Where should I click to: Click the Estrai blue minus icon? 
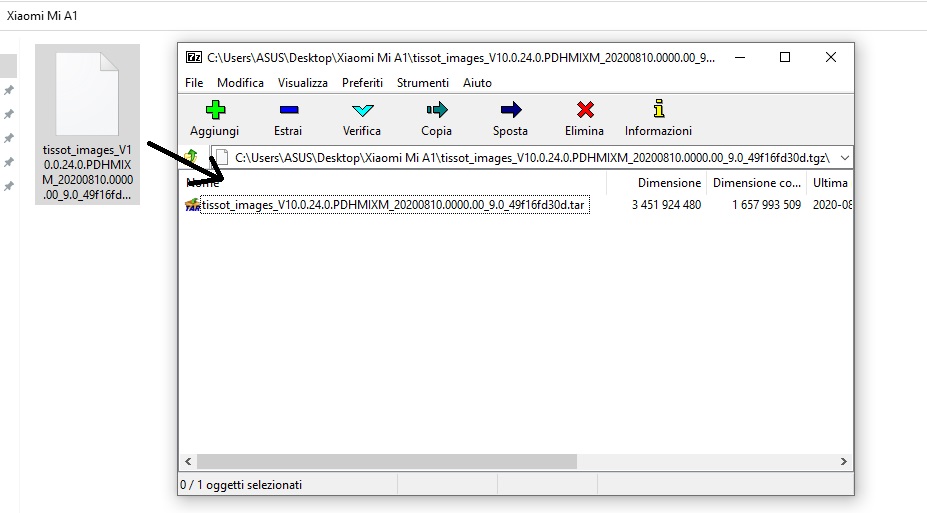(x=289, y=110)
